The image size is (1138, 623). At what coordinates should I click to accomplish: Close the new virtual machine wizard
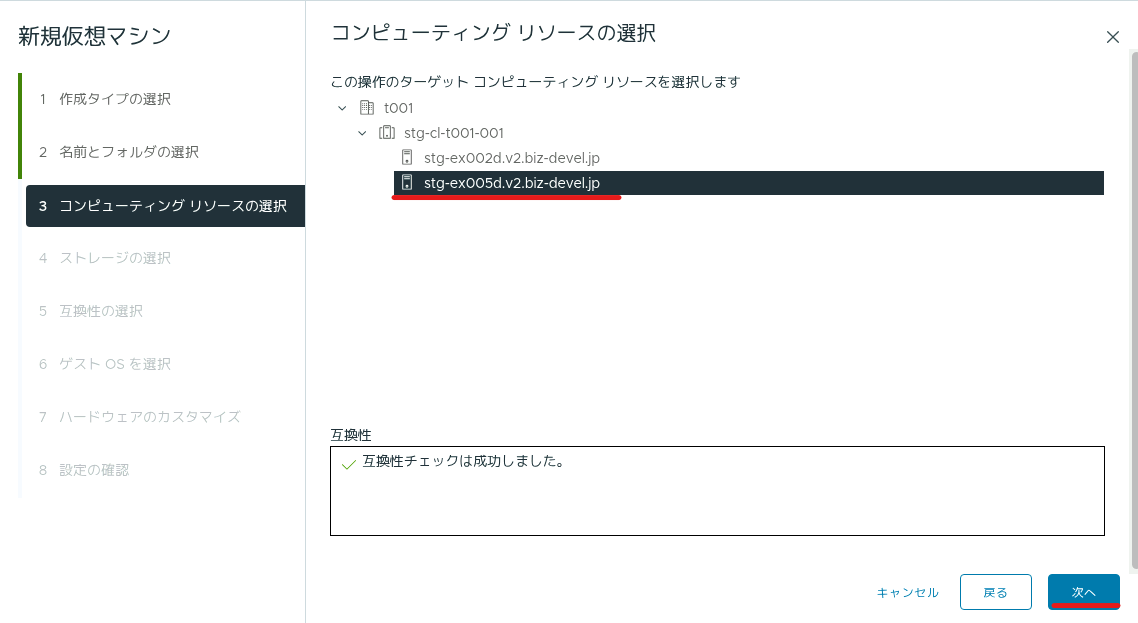pyautogui.click(x=1113, y=37)
